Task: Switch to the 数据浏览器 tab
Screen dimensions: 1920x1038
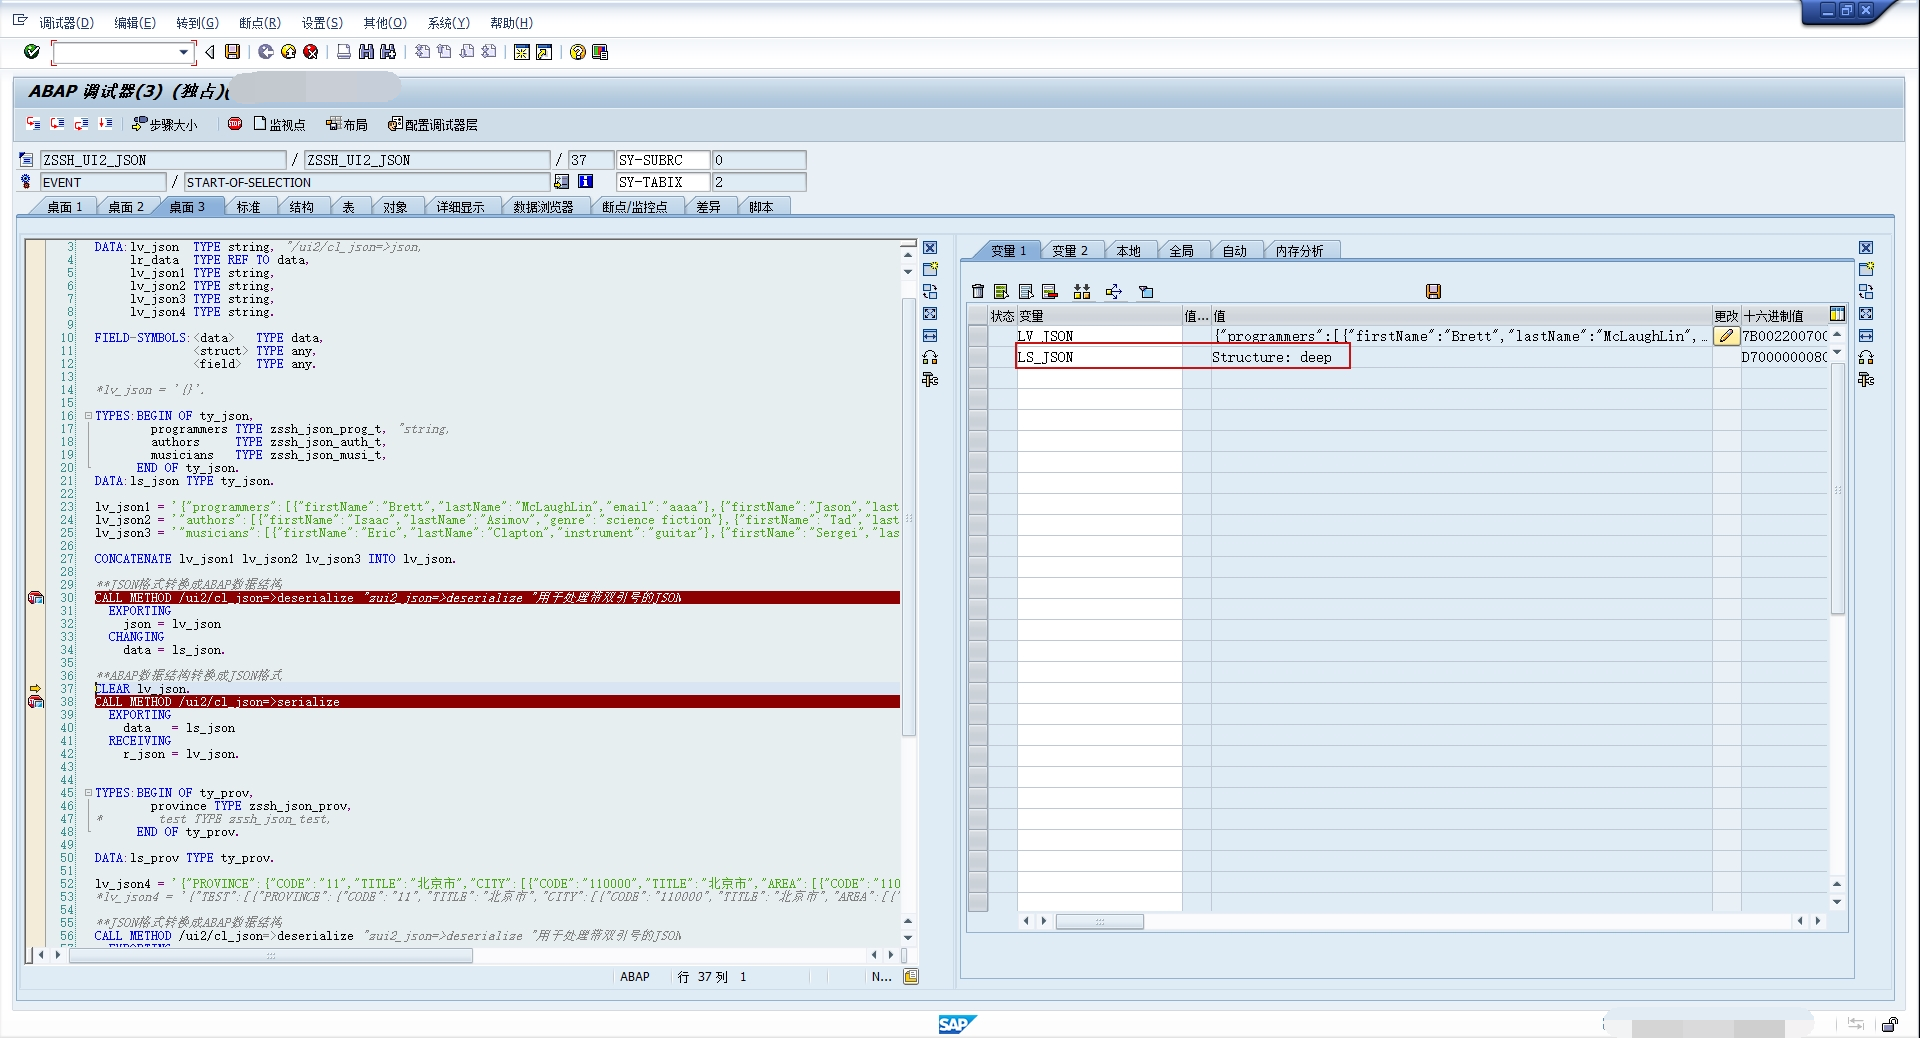Action: (543, 207)
